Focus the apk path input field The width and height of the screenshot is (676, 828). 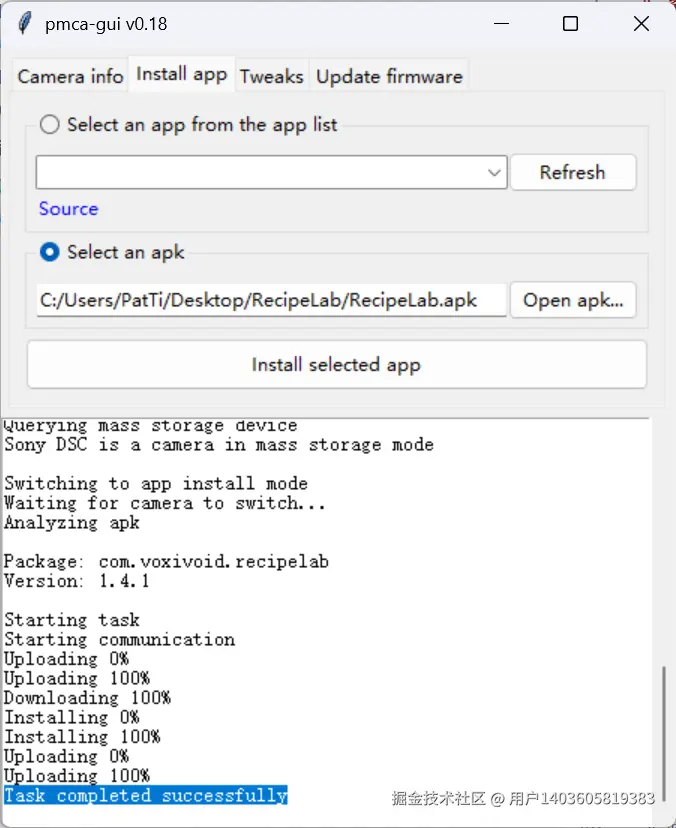click(271, 300)
